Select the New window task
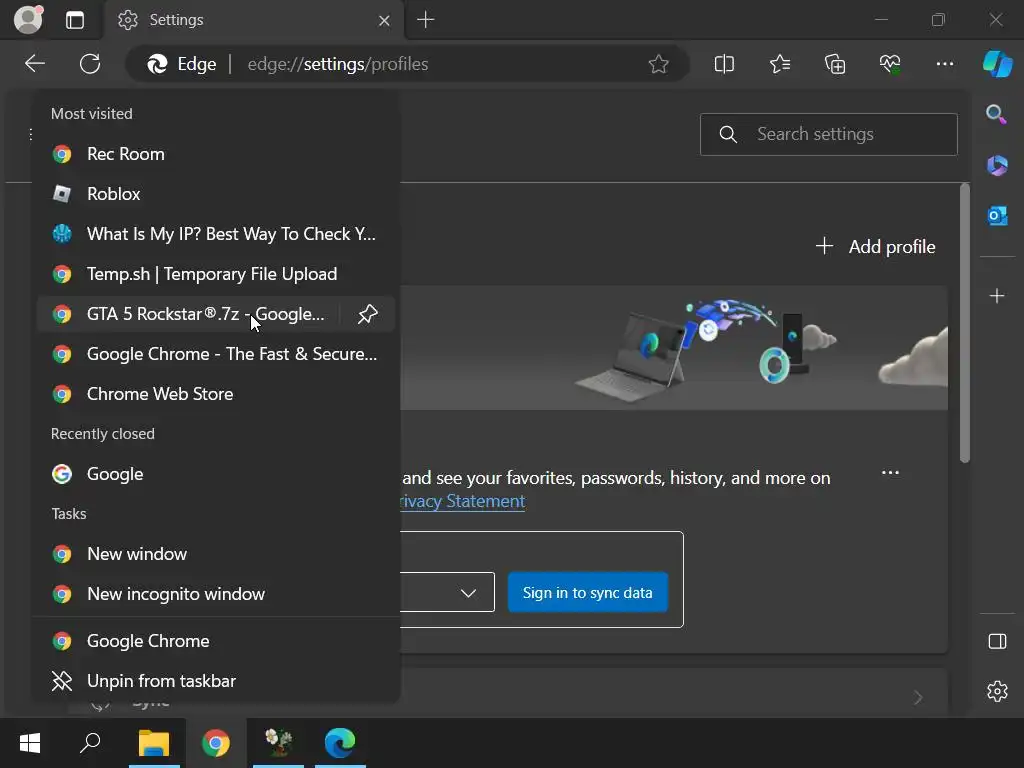Viewport: 1024px width, 768px height. (216, 554)
